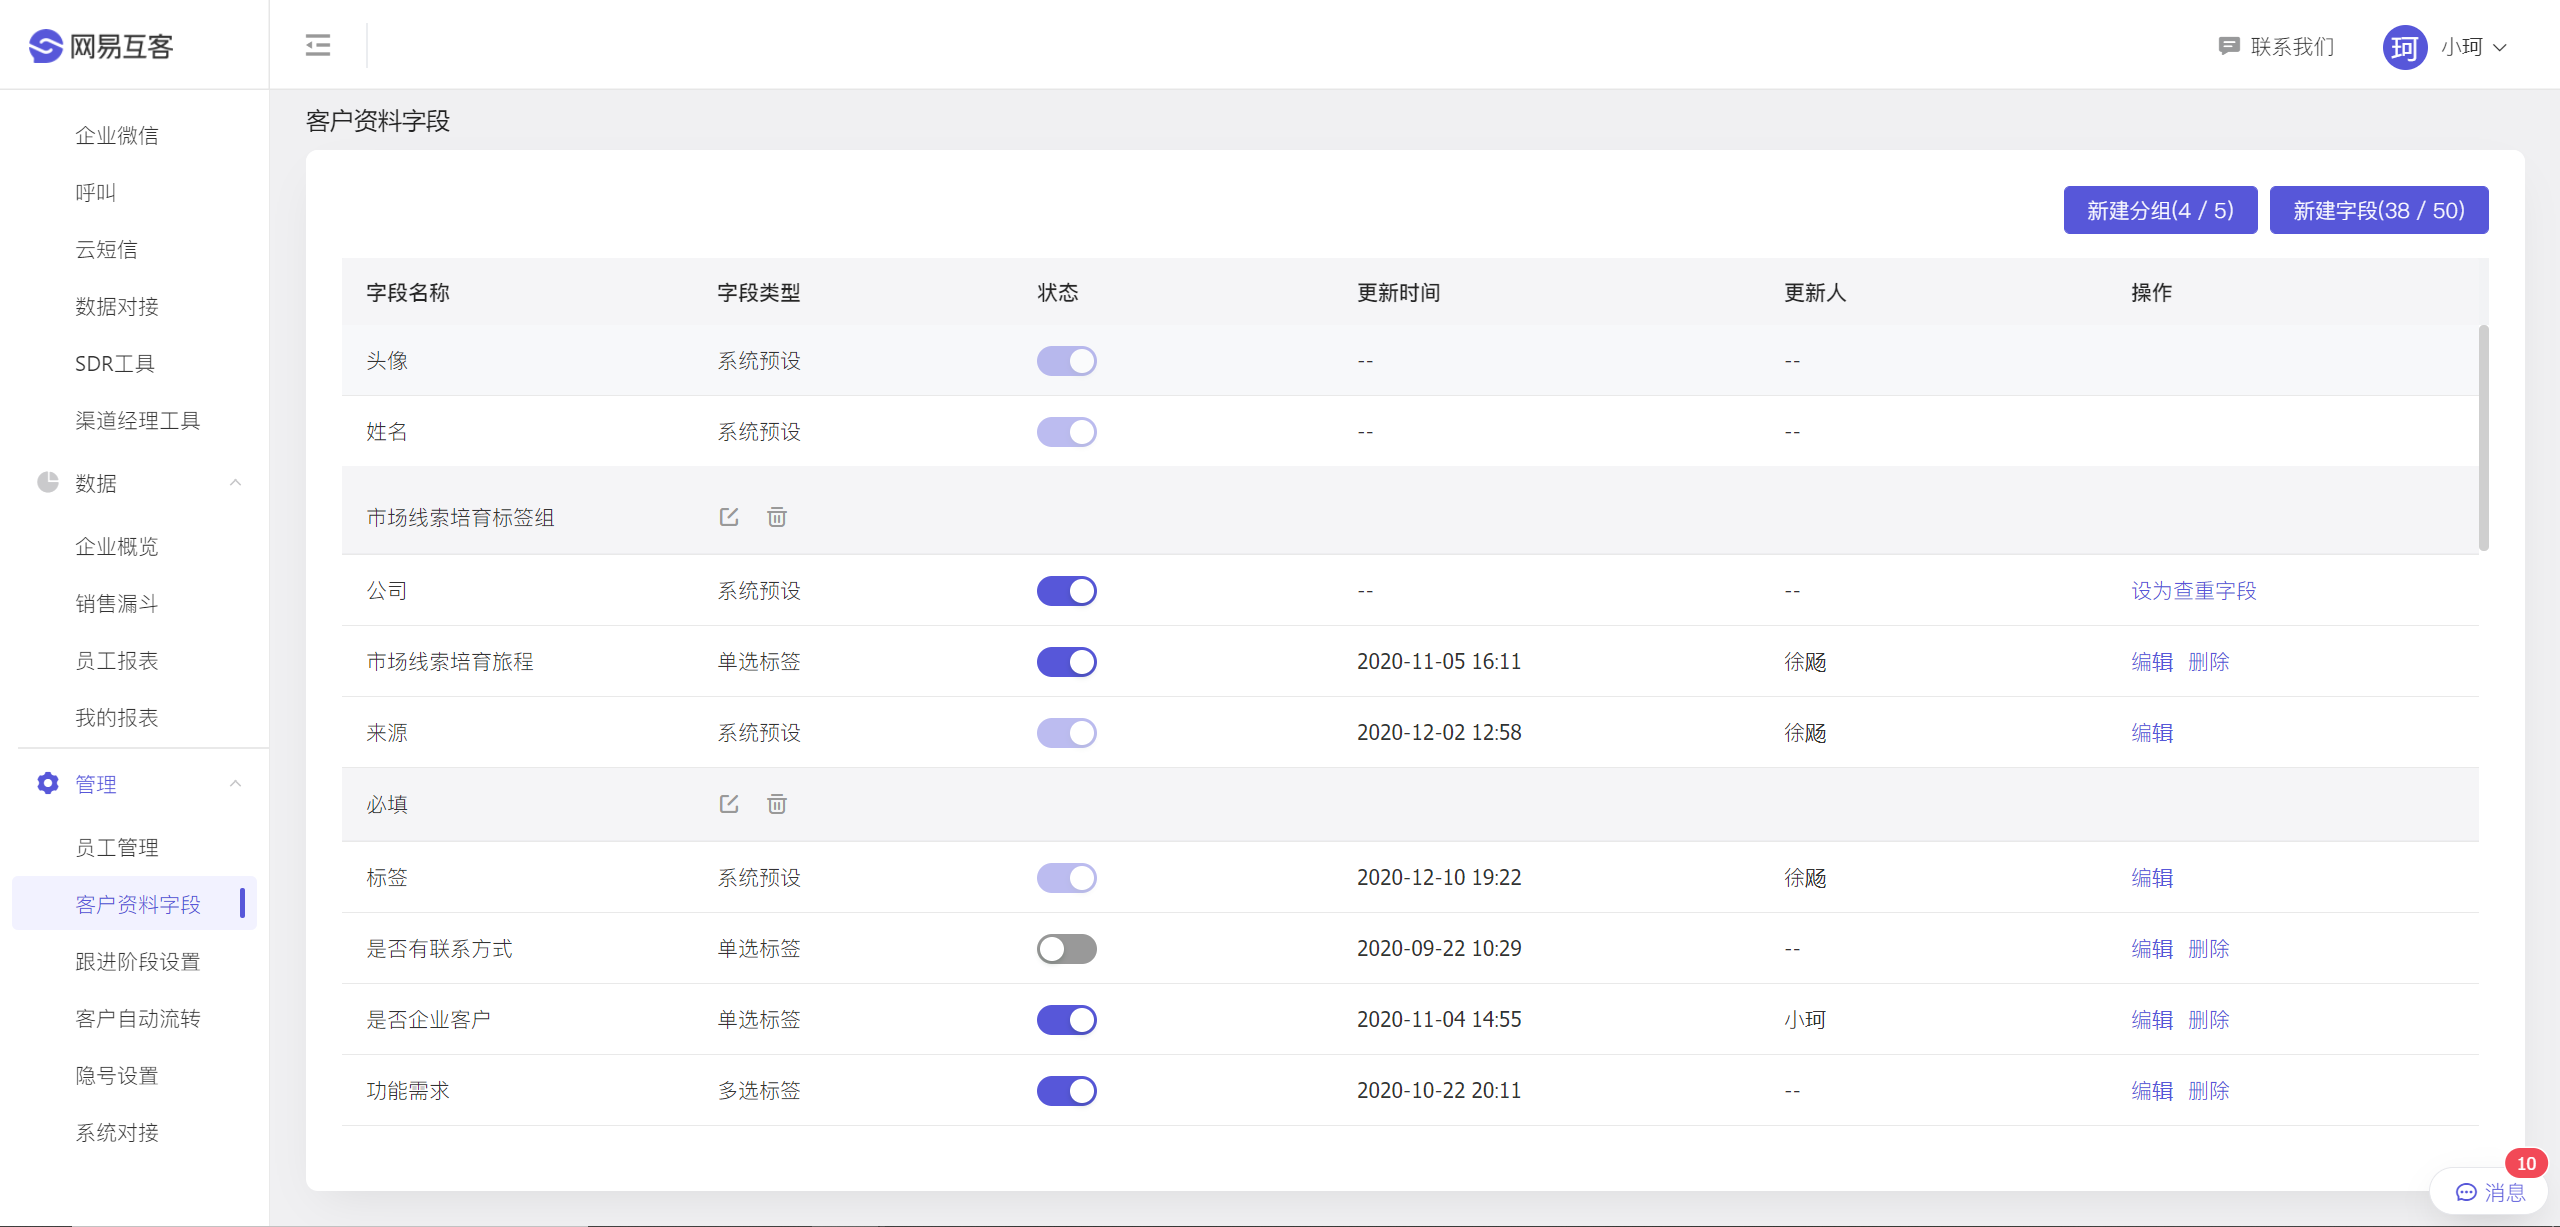Image resolution: width=2560 pixels, height=1227 pixels.
Task: Click 删除 for 是否企业客户
Action: click(x=2209, y=1020)
